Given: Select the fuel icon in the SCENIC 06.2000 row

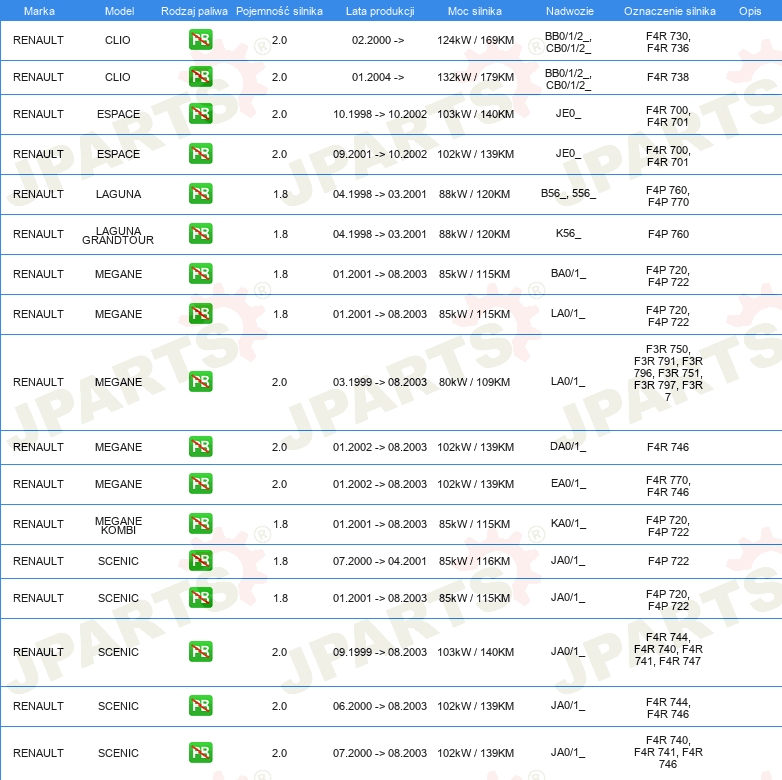Looking at the screenshot, I should (200, 705).
